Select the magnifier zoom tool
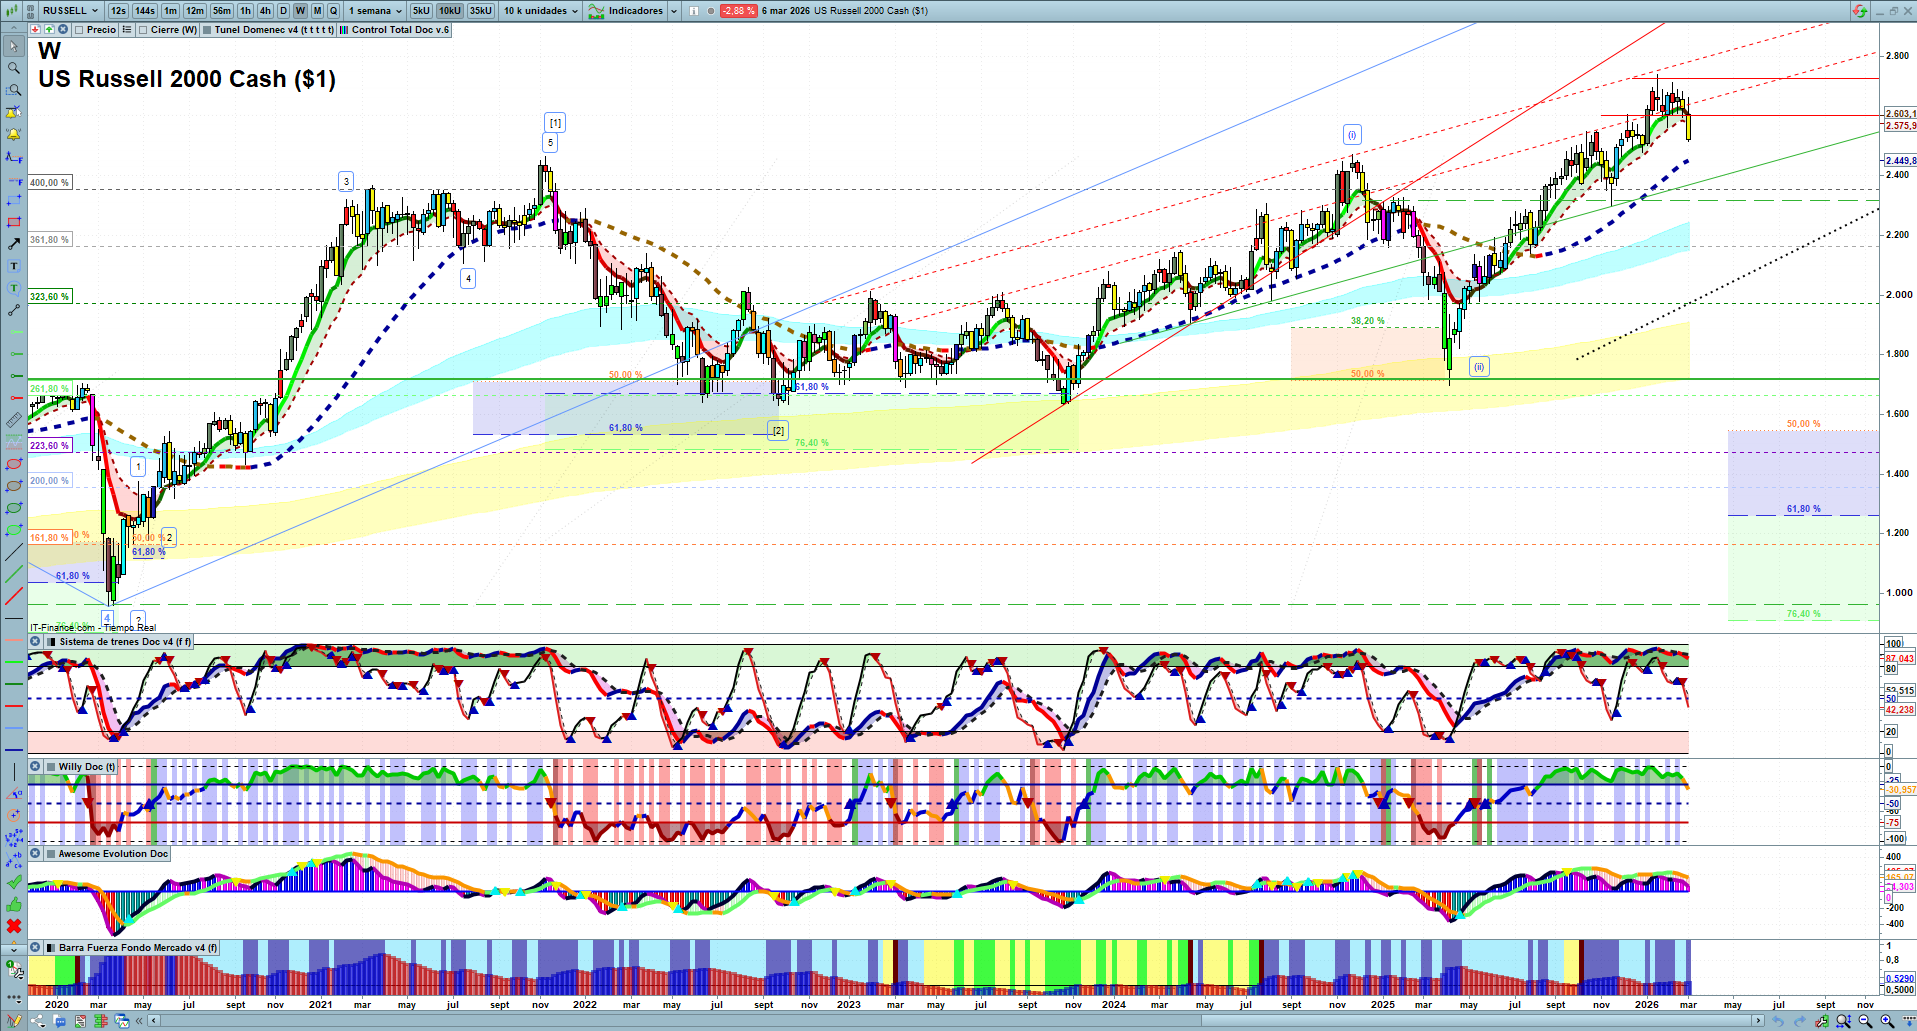1917x1031 pixels. (14, 68)
